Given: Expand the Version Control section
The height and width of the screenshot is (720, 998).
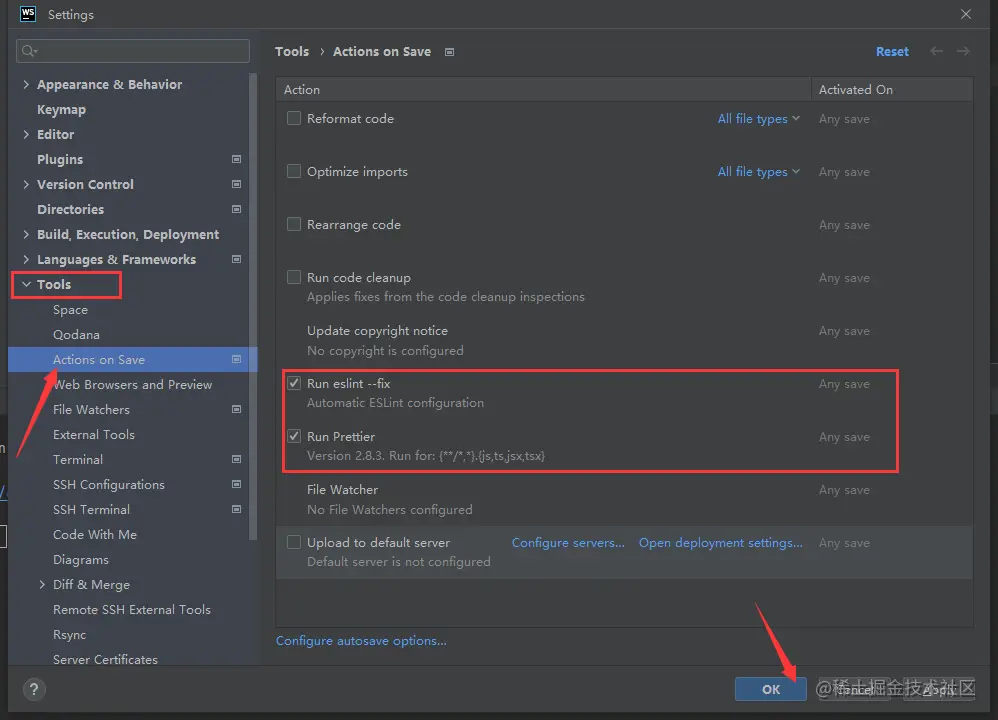Looking at the screenshot, I should click(x=26, y=184).
